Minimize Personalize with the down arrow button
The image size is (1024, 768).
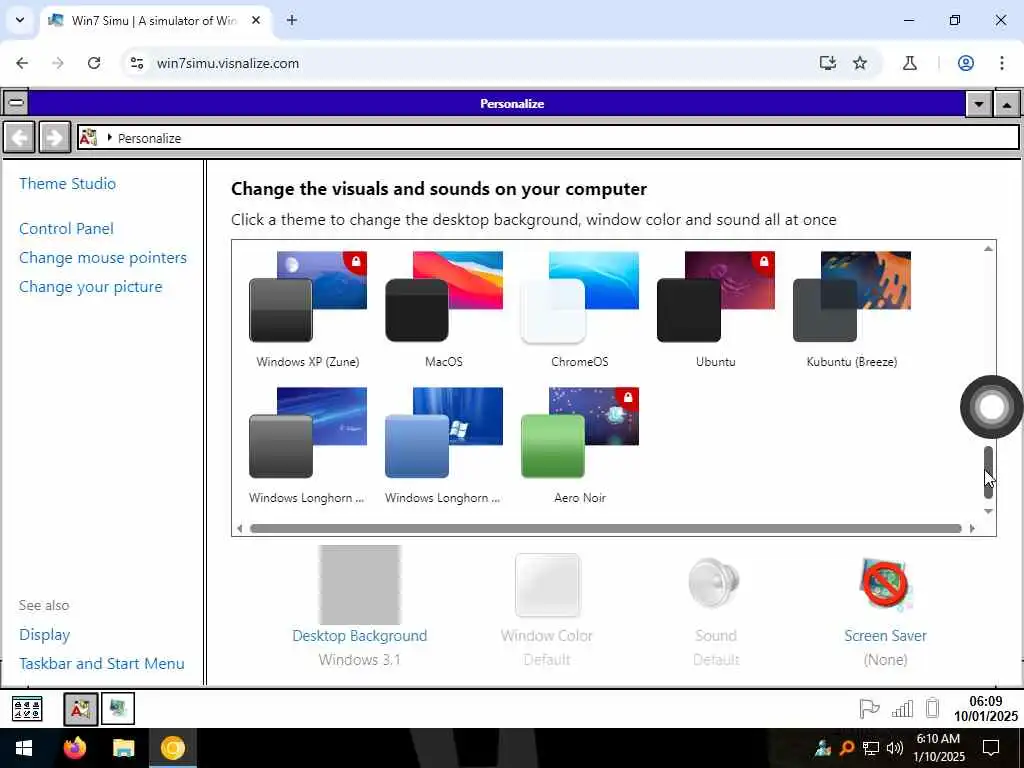978,104
